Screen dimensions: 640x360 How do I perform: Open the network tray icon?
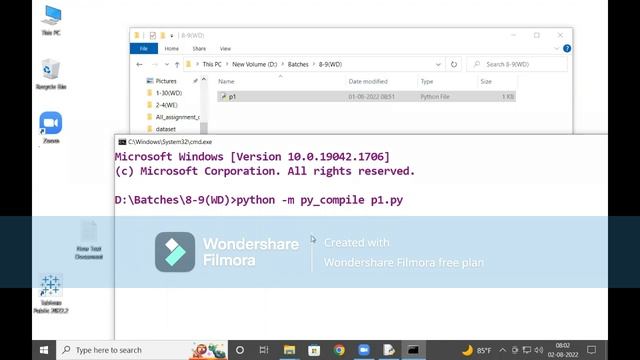pos(527,350)
